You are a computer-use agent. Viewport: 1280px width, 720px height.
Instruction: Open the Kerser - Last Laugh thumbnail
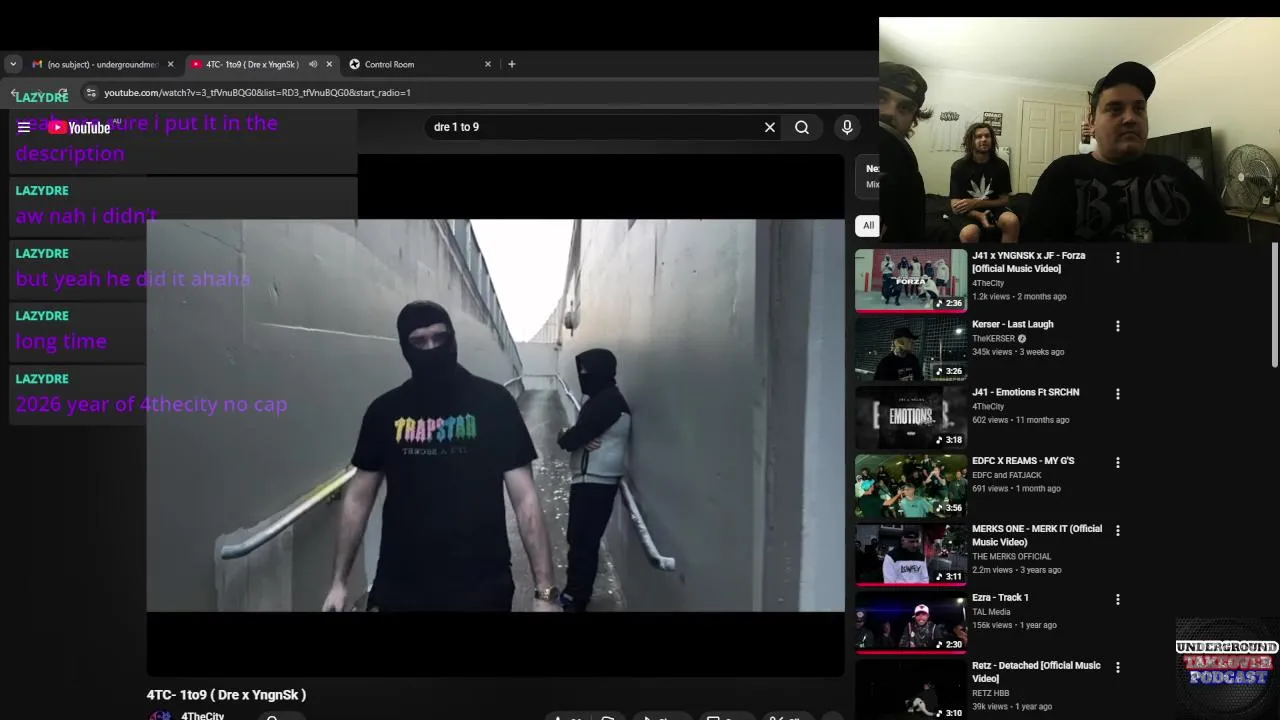click(911, 349)
